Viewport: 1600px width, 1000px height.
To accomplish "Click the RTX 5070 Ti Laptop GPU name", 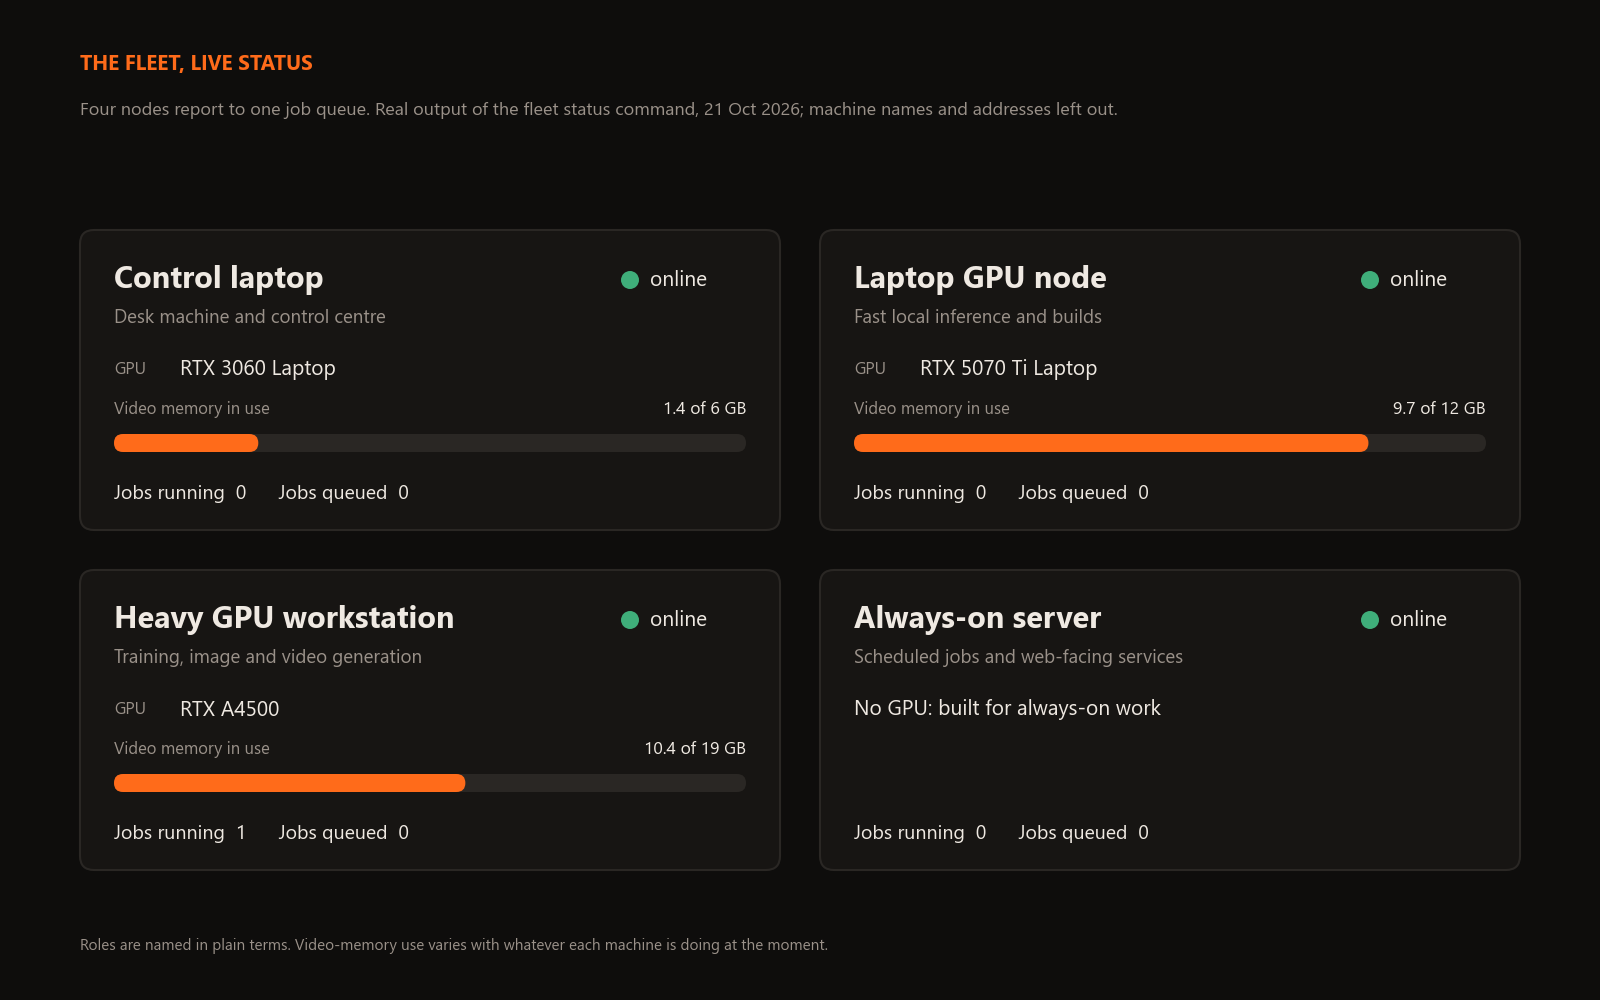I will tap(1009, 368).
